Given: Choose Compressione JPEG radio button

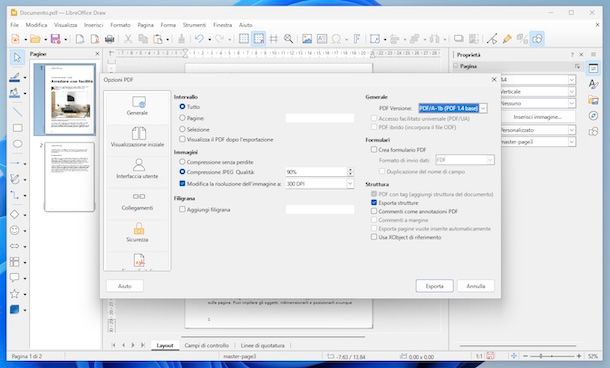Looking at the screenshot, I should point(182,172).
